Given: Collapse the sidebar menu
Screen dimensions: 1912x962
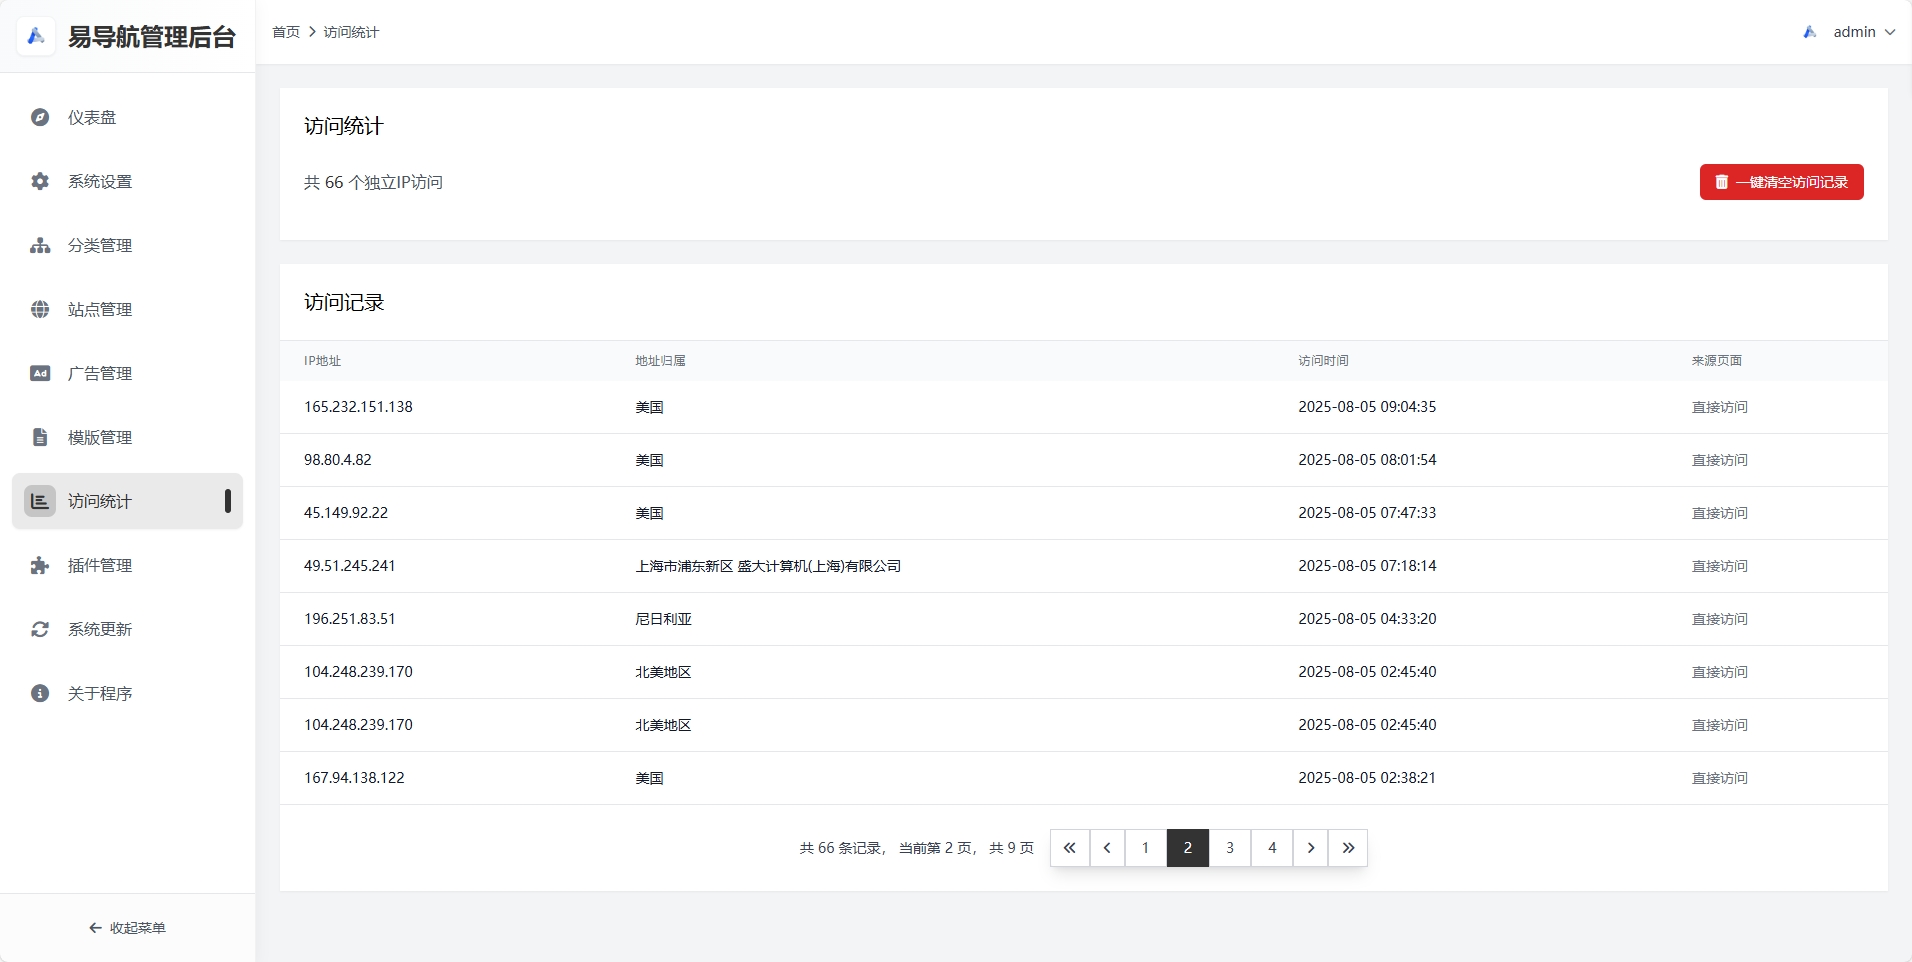Looking at the screenshot, I should pyautogui.click(x=127, y=928).
